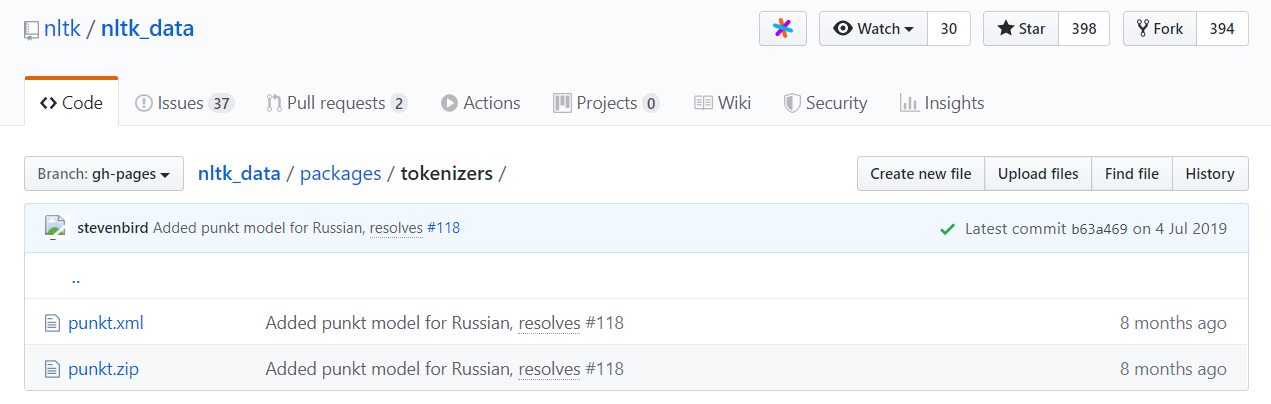The image size is (1271, 404).
Task: Click the Create new file button
Action: (920, 174)
